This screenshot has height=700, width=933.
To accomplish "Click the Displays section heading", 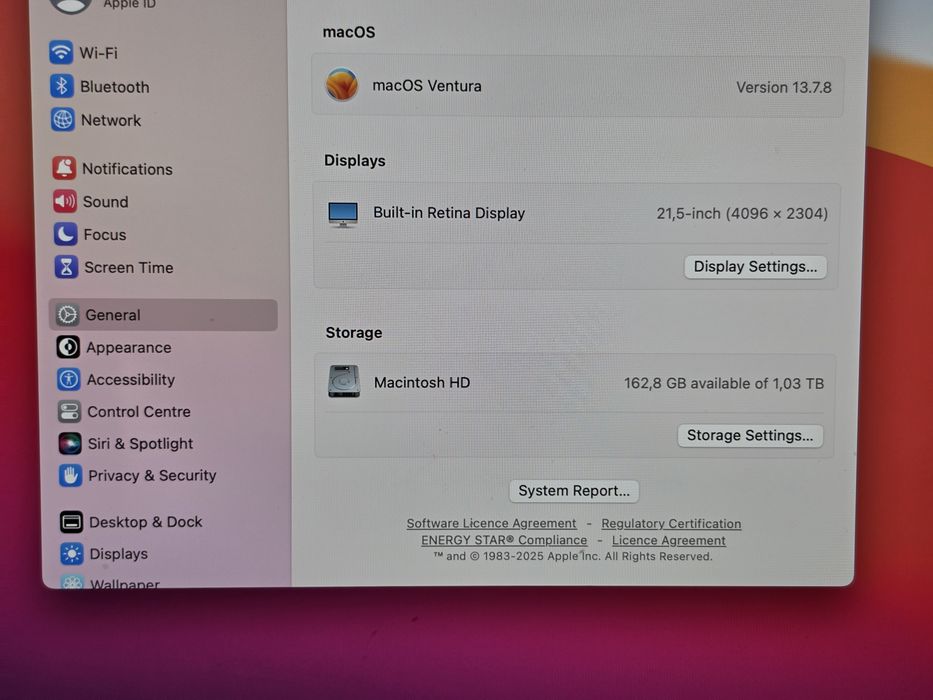I will [x=355, y=161].
